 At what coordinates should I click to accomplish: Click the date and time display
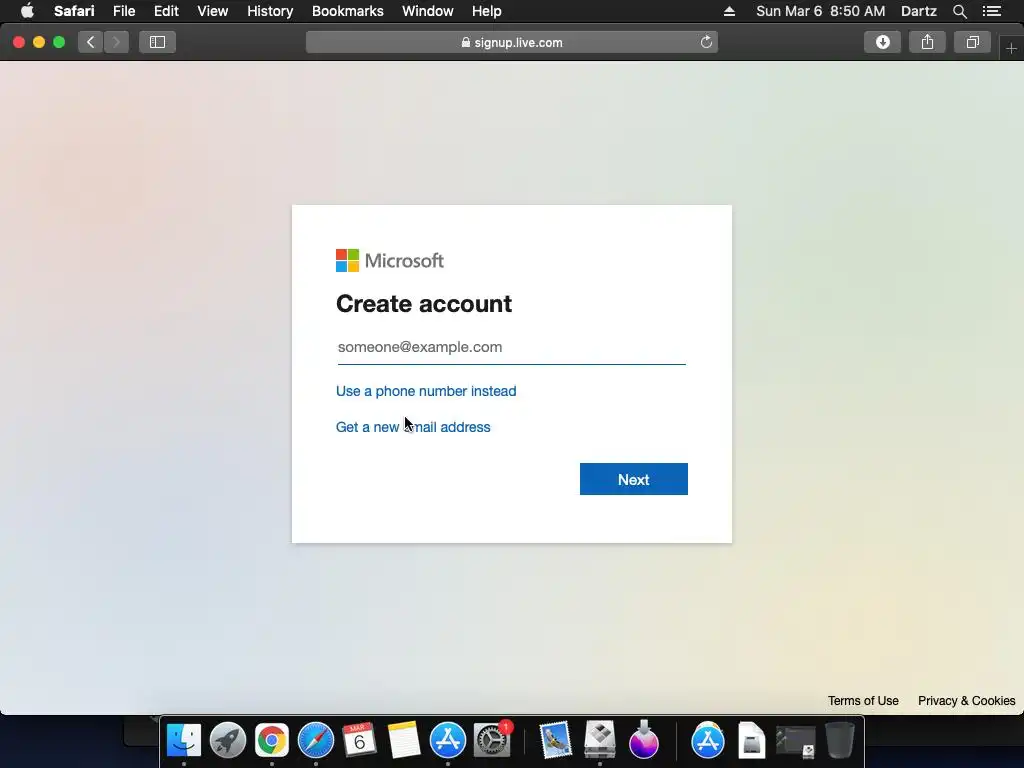tap(820, 11)
